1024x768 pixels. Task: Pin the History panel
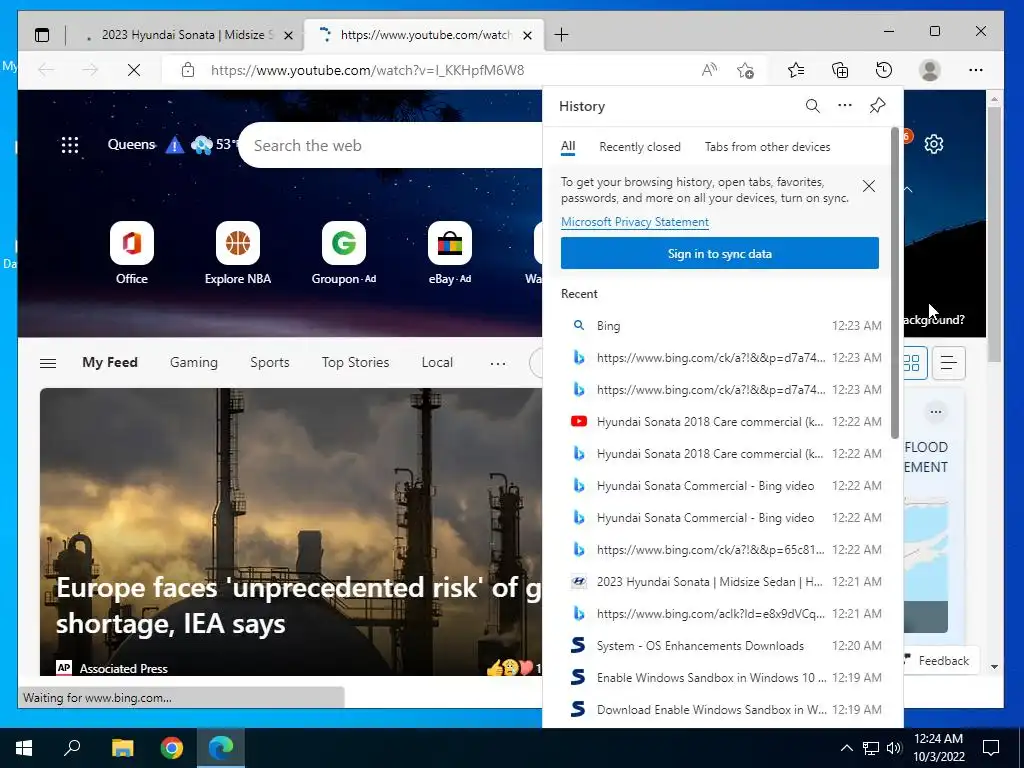(877, 106)
